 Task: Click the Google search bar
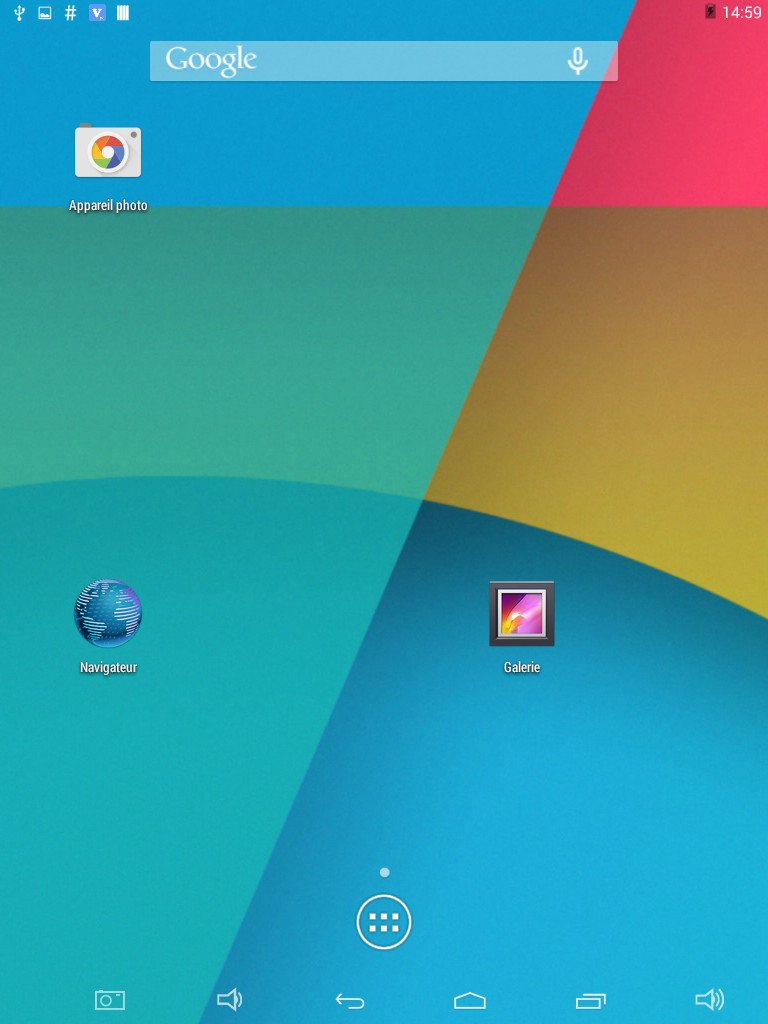[383, 61]
